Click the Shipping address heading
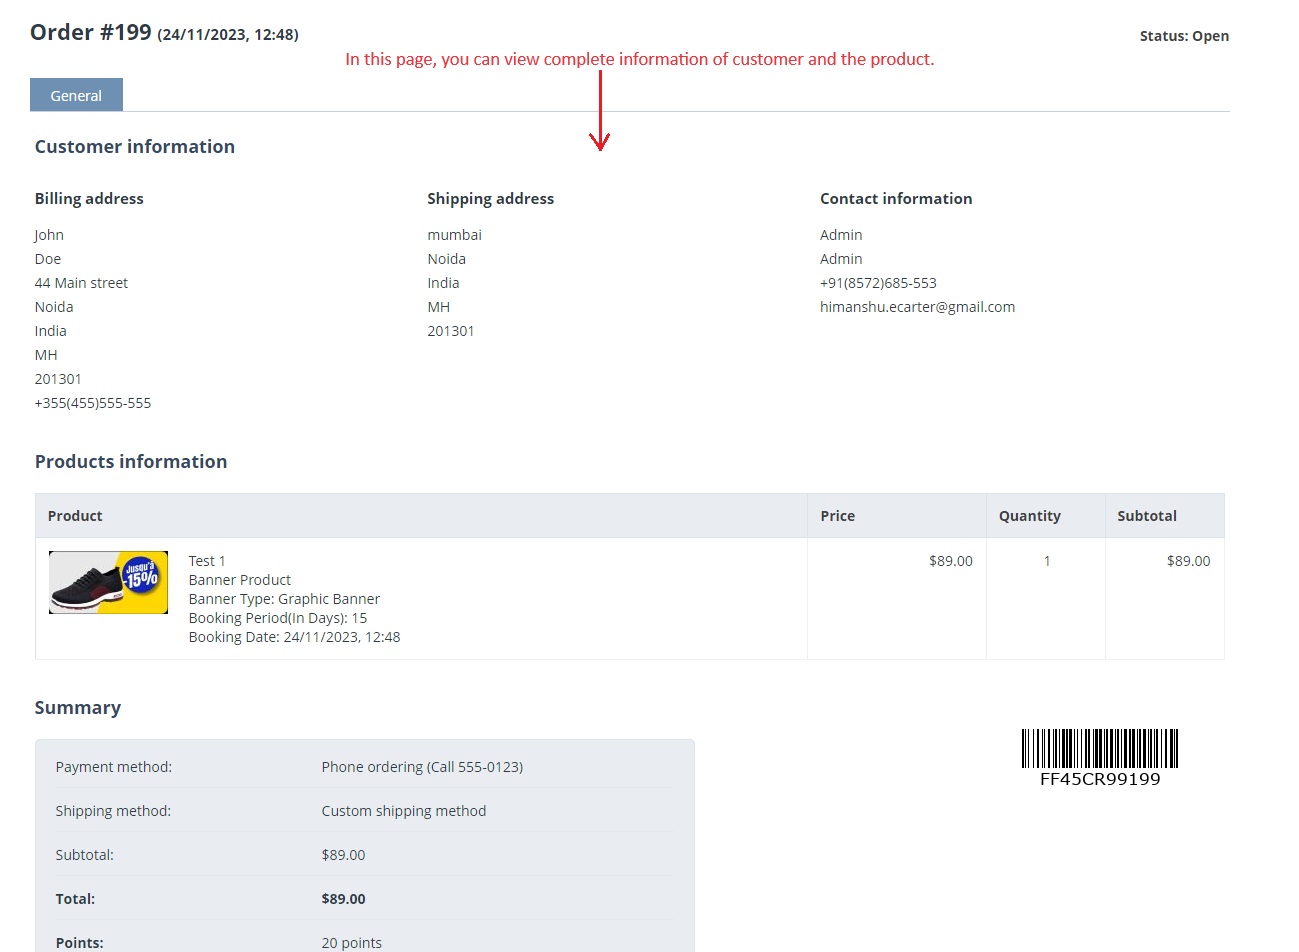The width and height of the screenshot is (1299, 952). coord(490,199)
